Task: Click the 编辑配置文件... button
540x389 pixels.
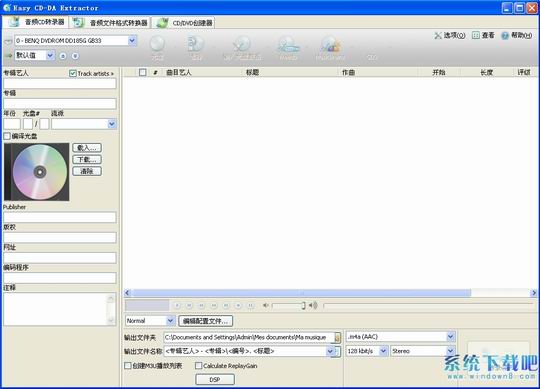Action: pyautogui.click(x=206, y=321)
